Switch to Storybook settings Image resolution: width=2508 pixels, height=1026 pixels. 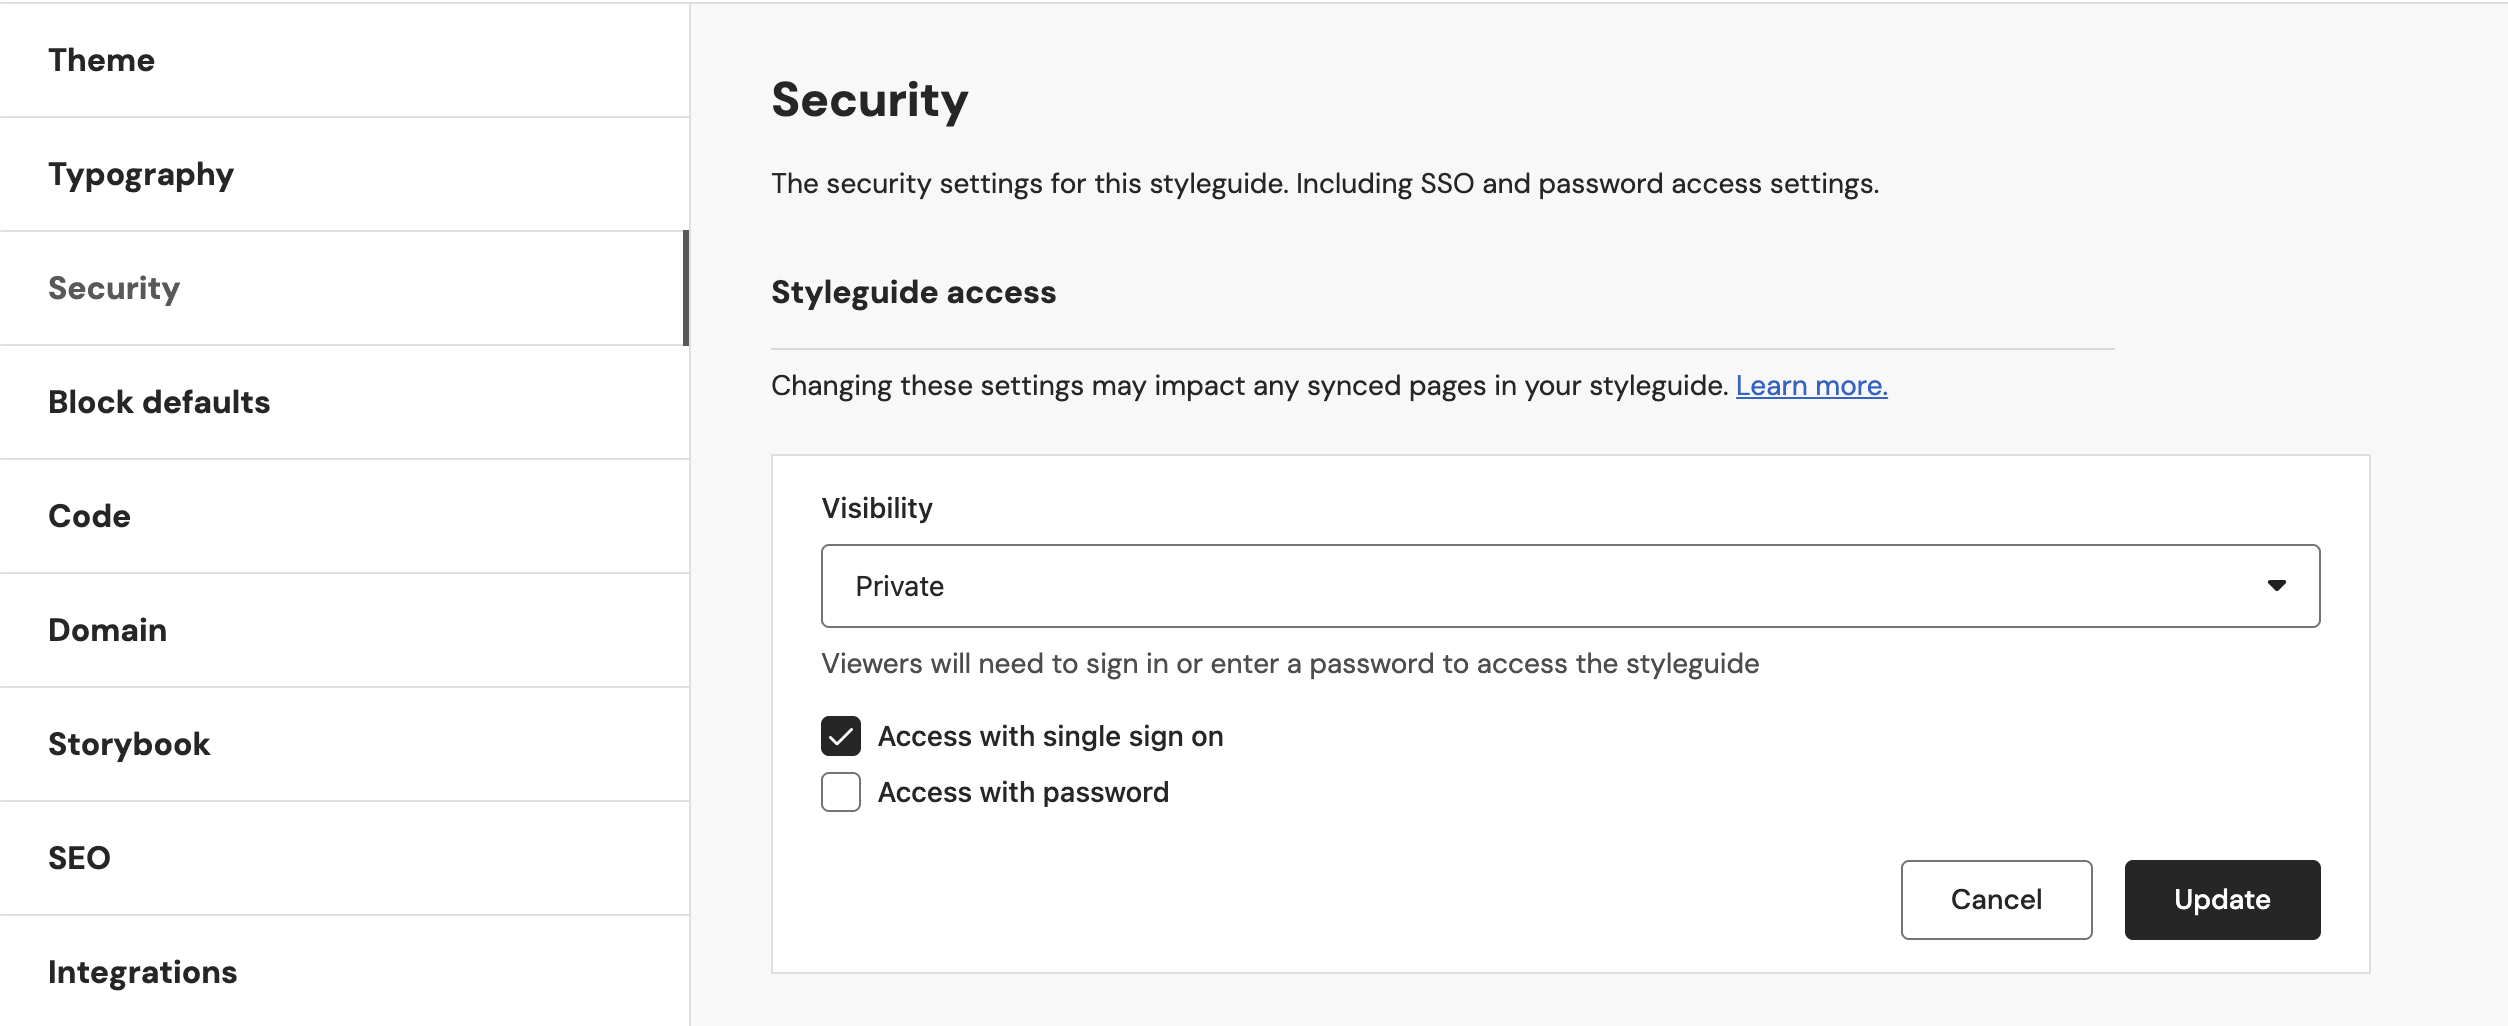(x=129, y=744)
